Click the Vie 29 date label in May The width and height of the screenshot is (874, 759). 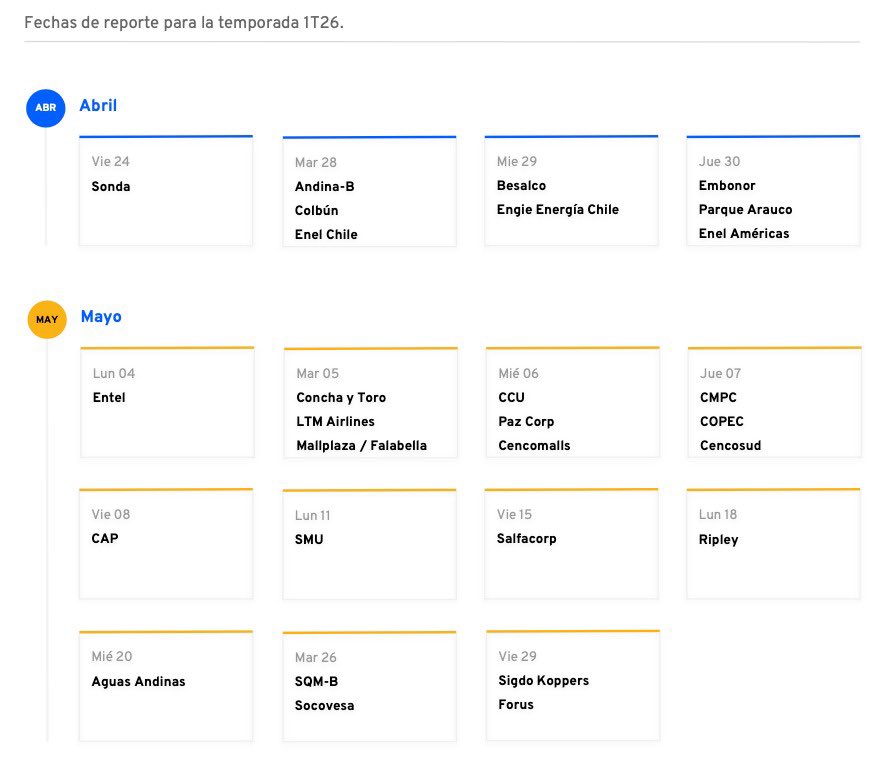[x=517, y=656]
